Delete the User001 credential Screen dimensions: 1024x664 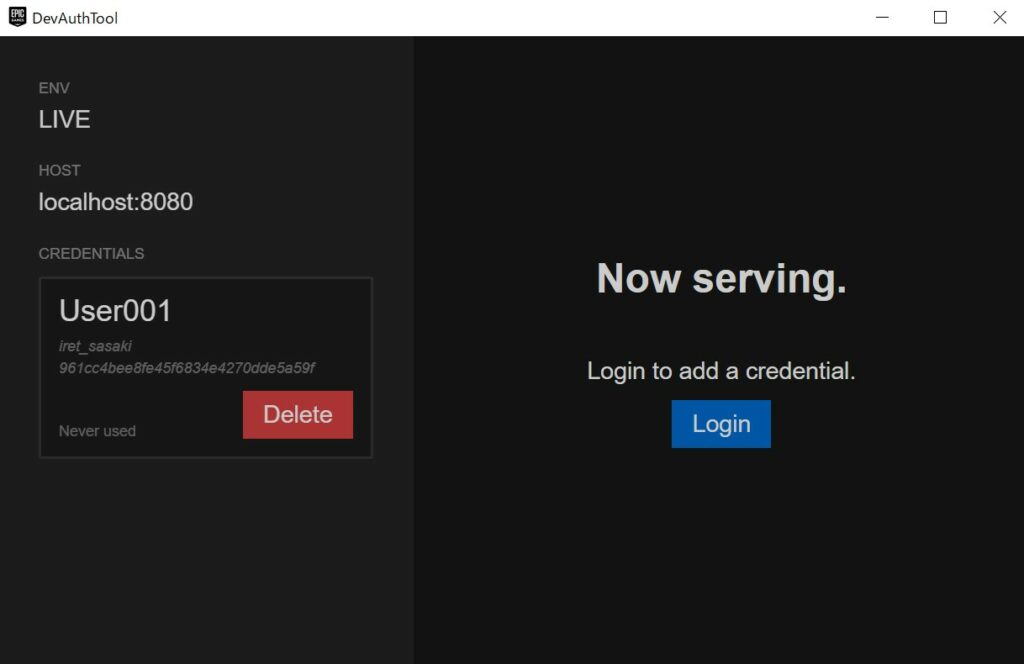[297, 414]
